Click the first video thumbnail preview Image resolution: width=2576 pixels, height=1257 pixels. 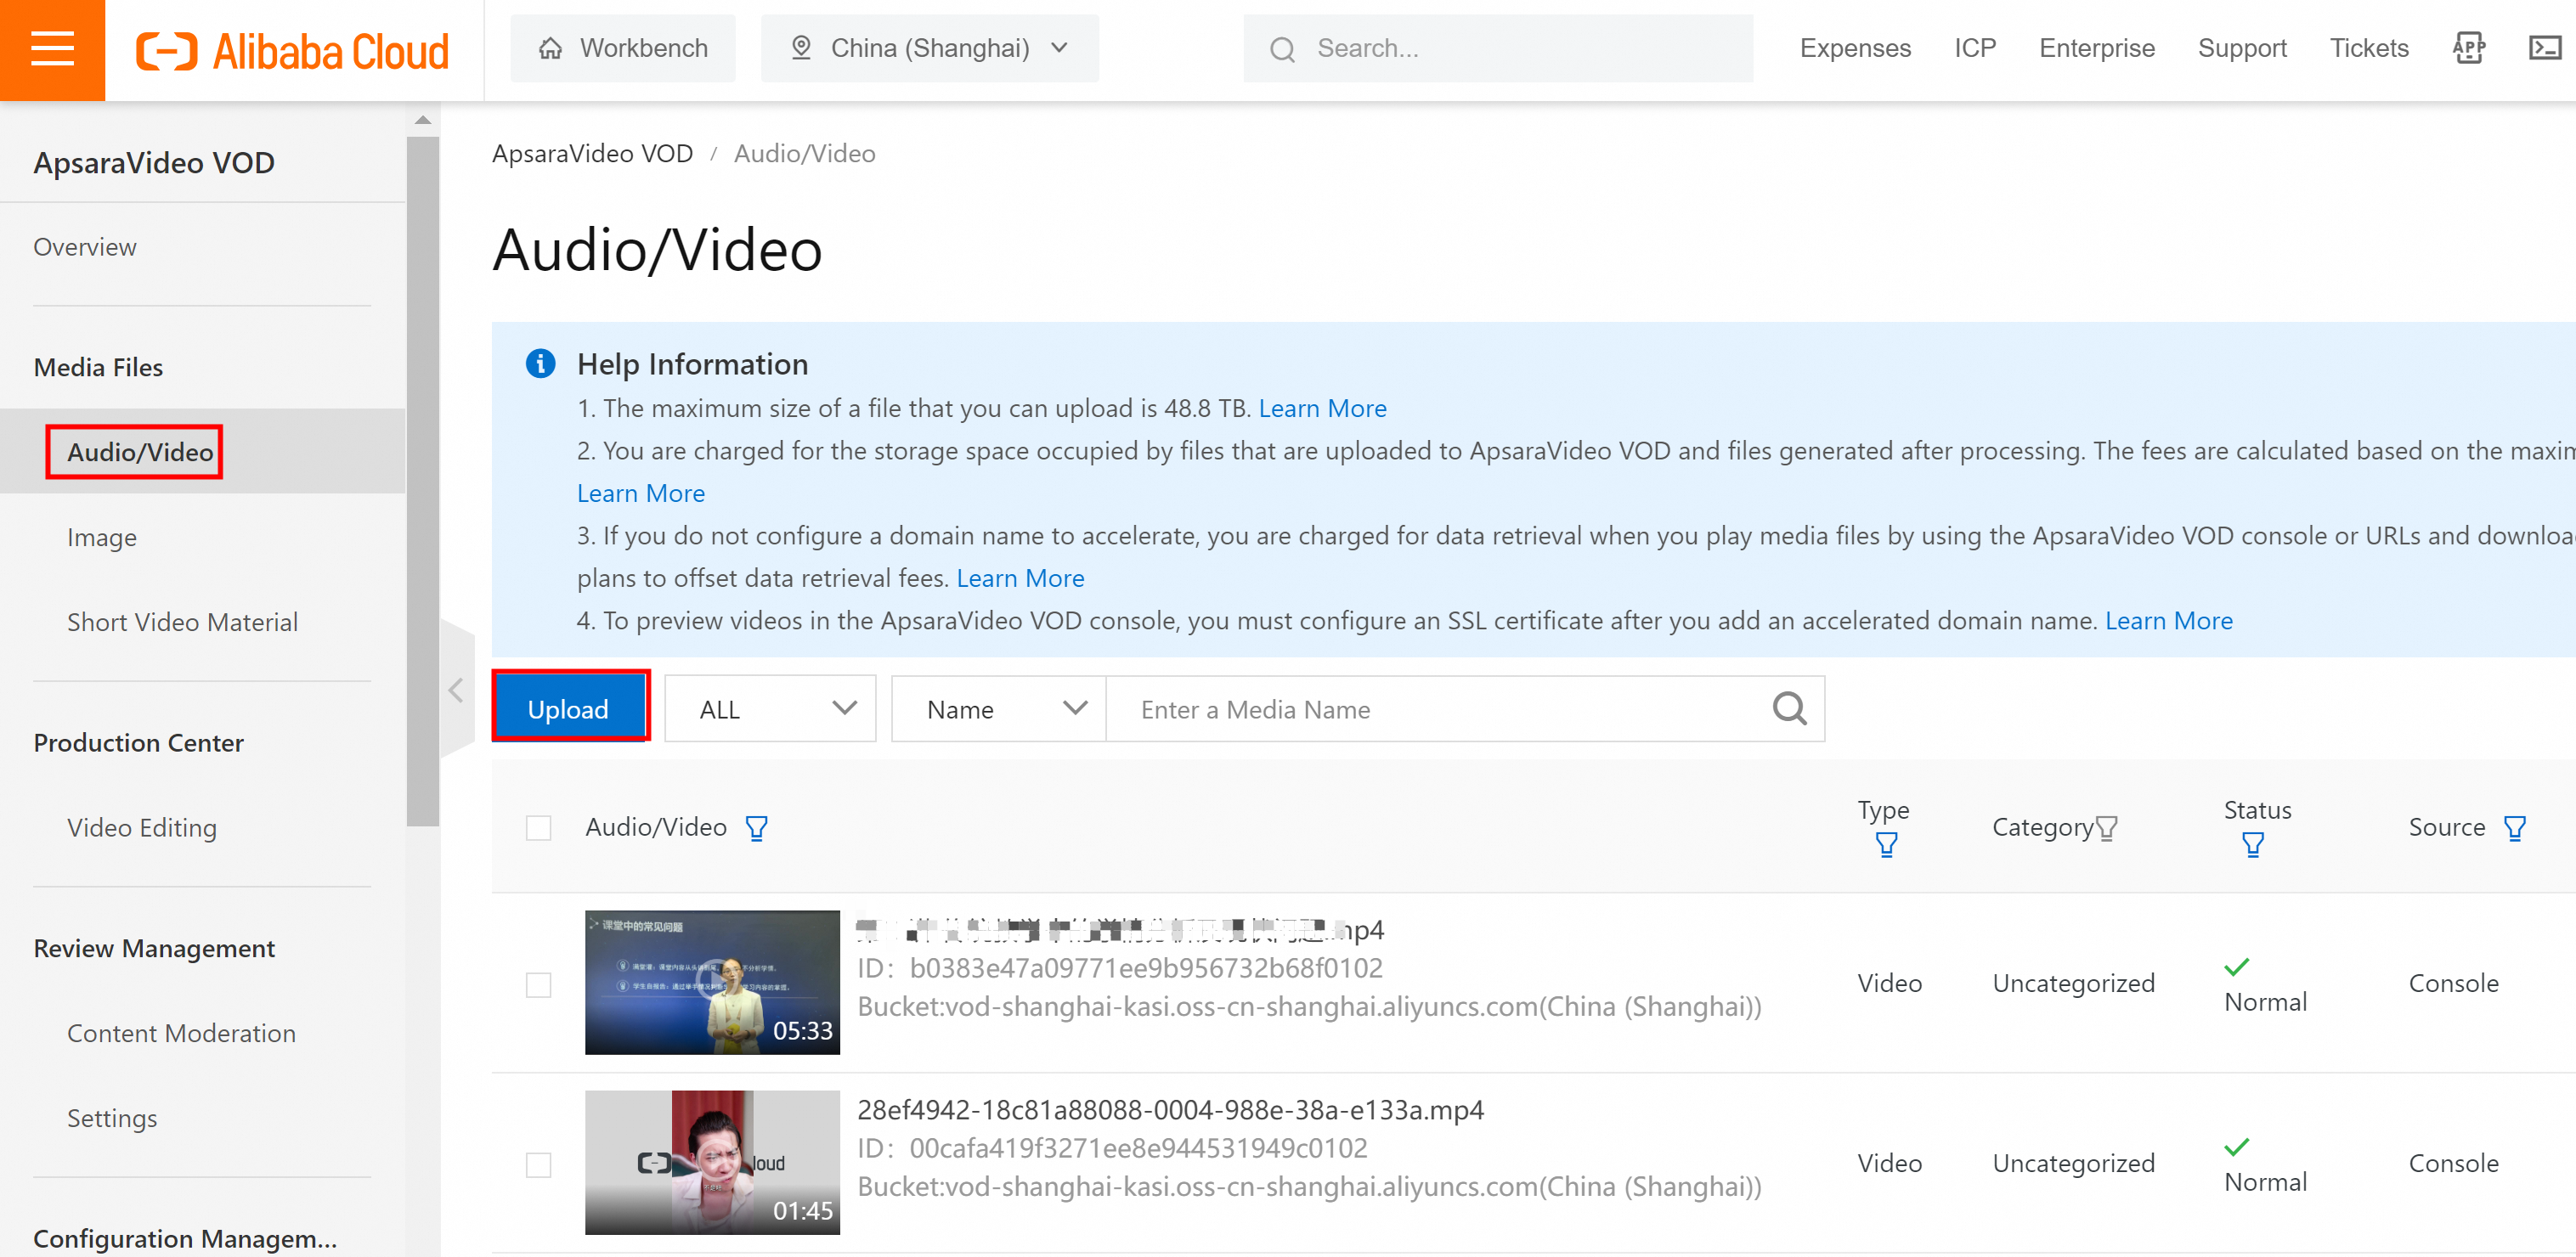[709, 983]
